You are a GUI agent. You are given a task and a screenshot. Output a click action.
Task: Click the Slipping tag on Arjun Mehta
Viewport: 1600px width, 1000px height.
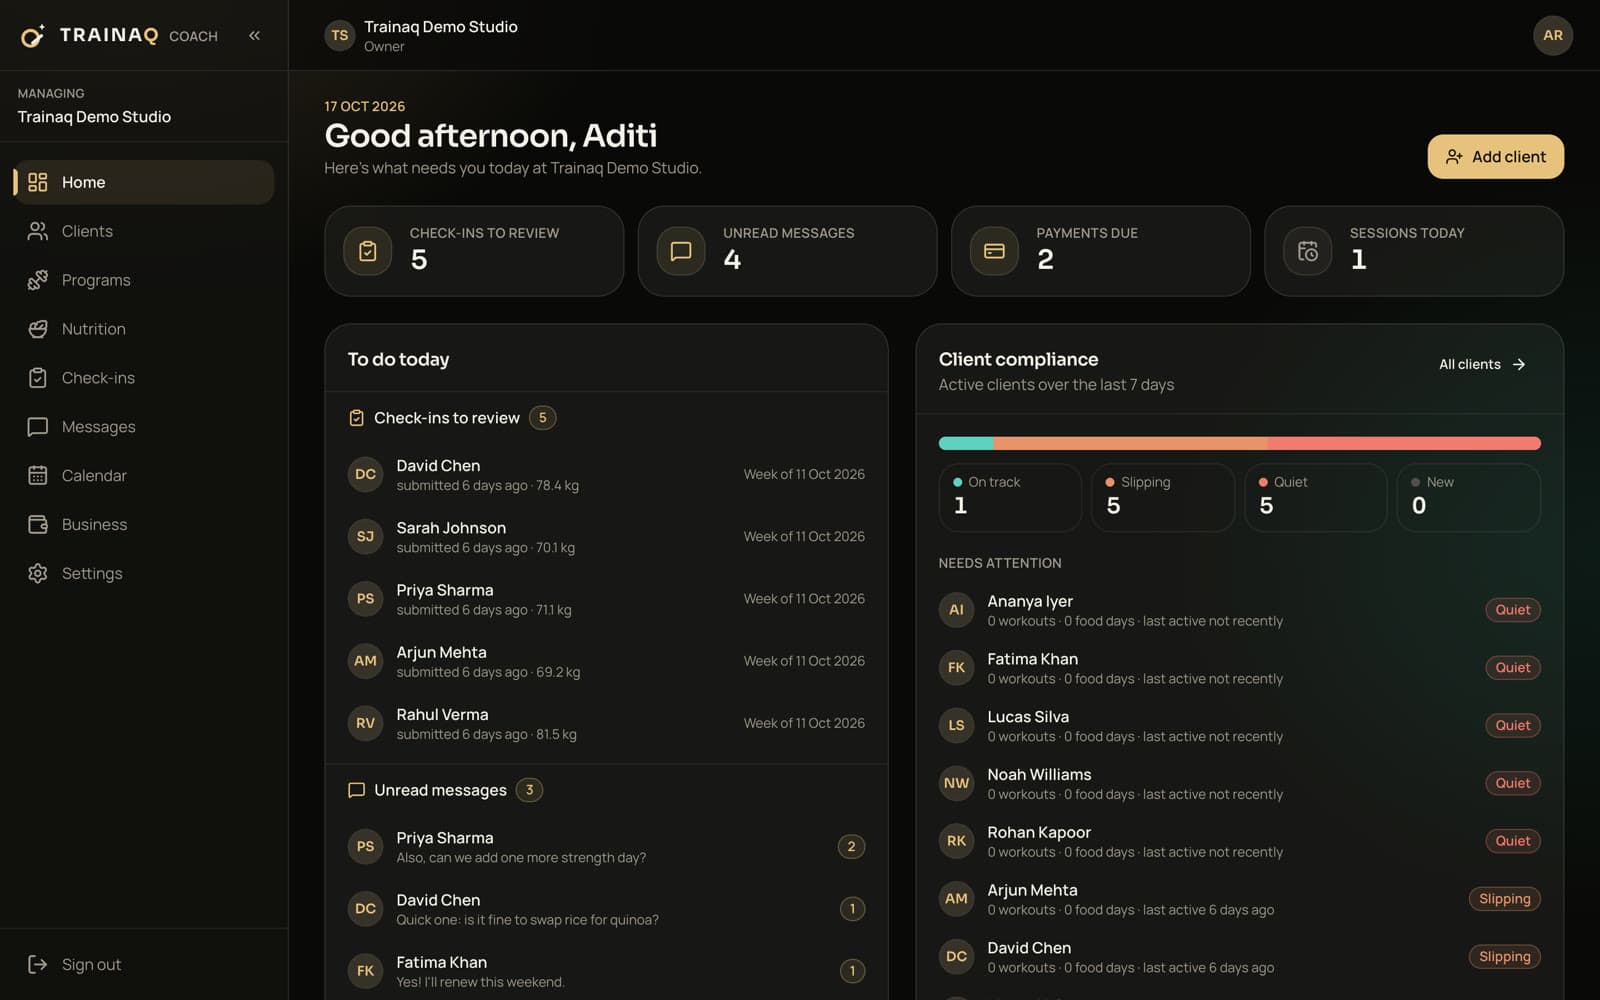1504,899
